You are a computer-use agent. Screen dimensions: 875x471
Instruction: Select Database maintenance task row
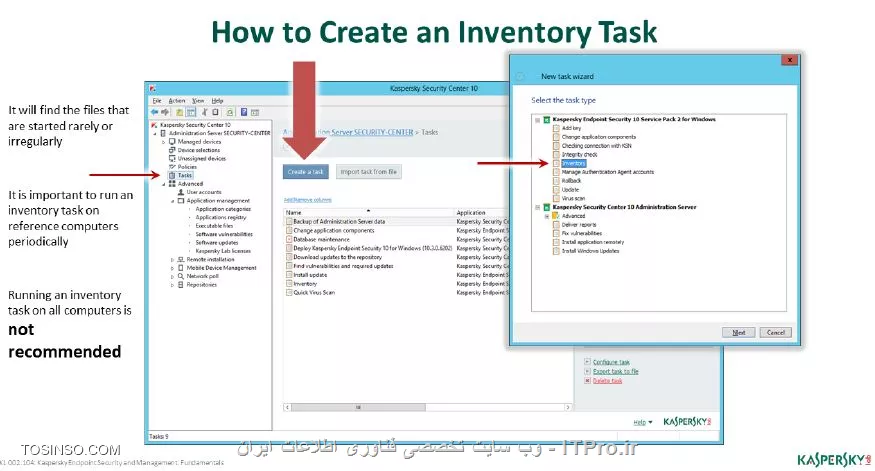click(321, 239)
